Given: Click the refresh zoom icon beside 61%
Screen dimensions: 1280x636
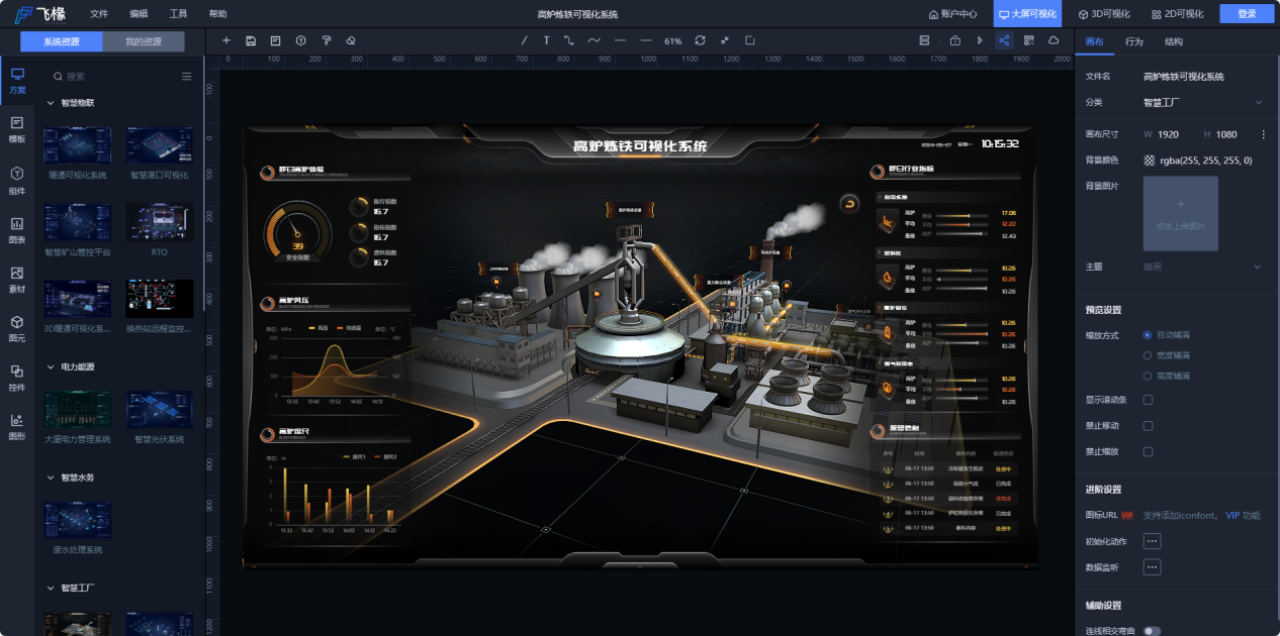Looking at the screenshot, I should [700, 41].
